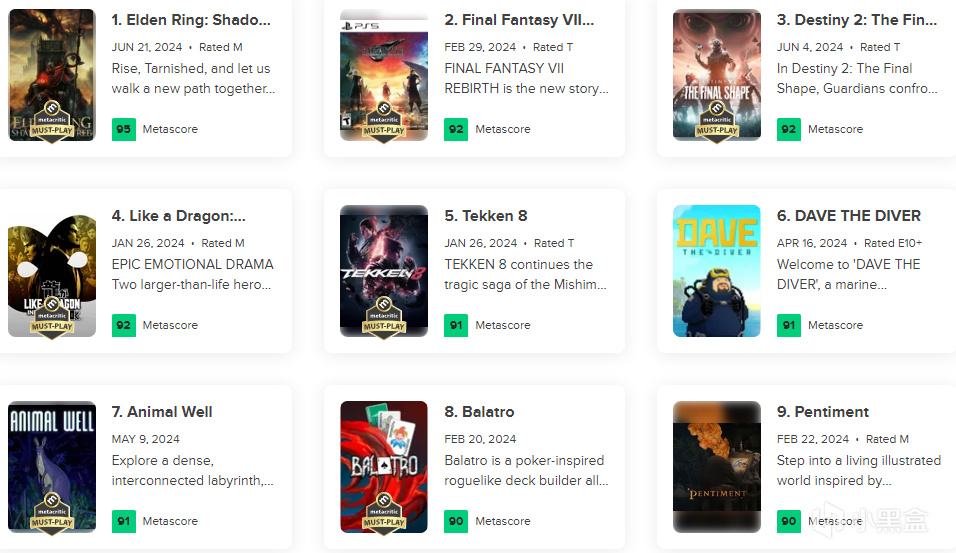Click the Must-Play badge on Tekken 8 cover
Image resolution: width=956 pixels, height=553 pixels.
pos(384,318)
